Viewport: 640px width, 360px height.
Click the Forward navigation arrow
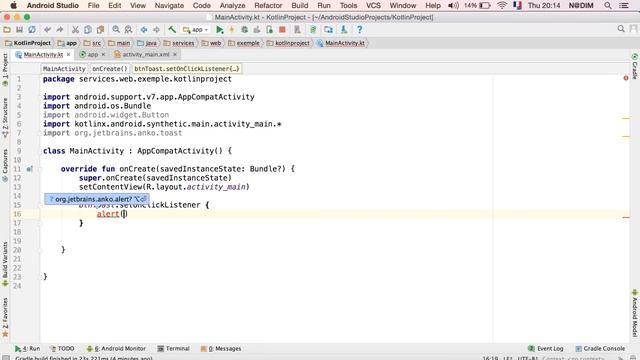[156, 29]
